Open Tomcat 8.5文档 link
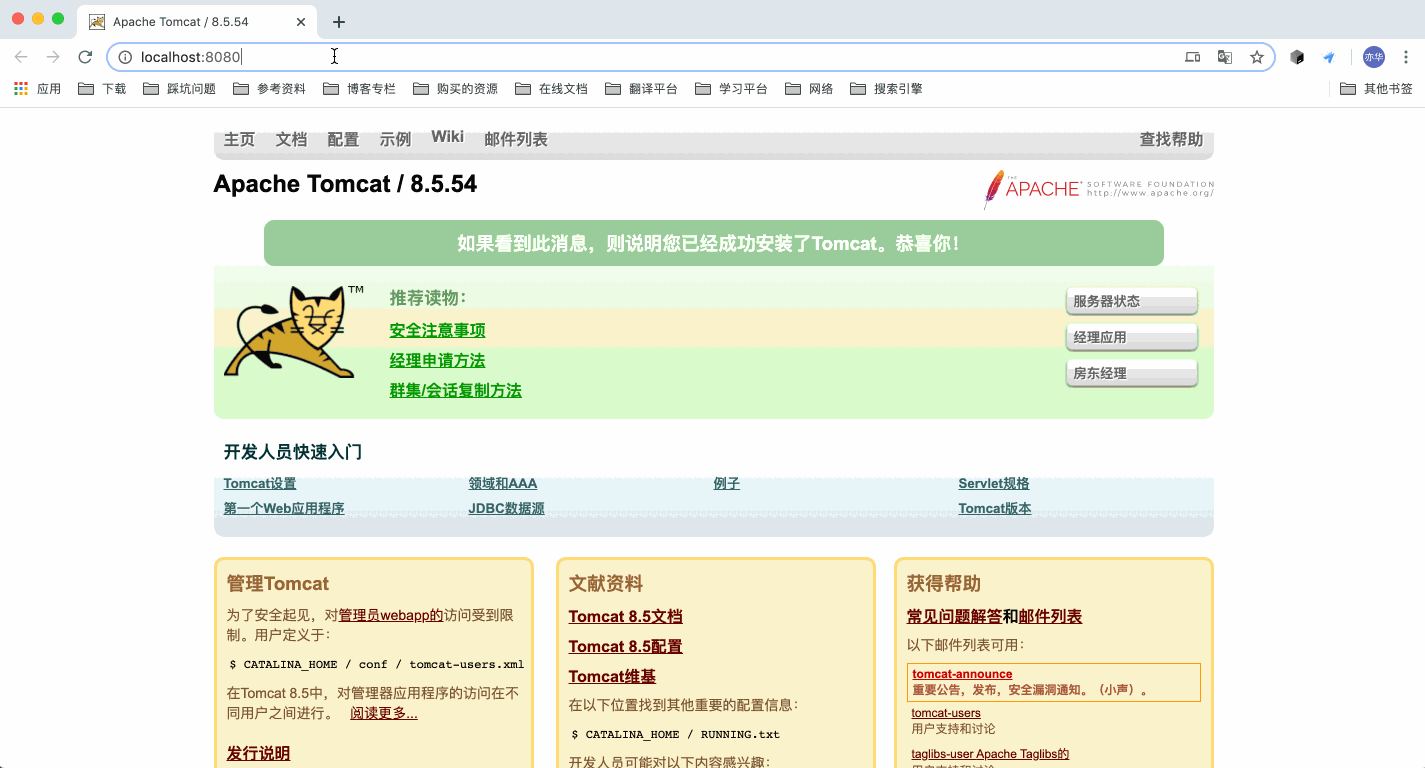Image resolution: width=1425 pixels, height=768 pixels. coord(626,616)
